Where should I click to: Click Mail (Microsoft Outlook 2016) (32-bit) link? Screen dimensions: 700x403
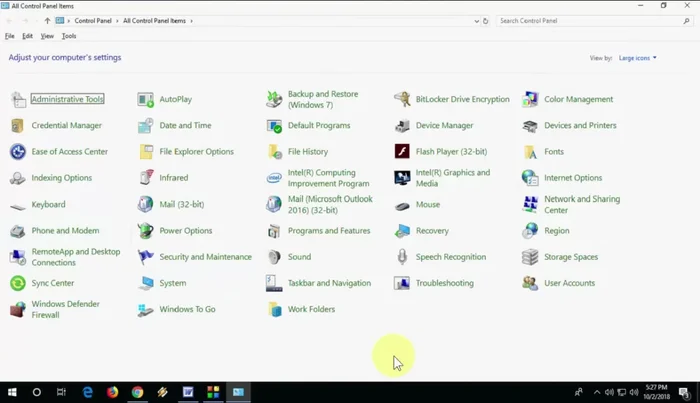(x=330, y=204)
